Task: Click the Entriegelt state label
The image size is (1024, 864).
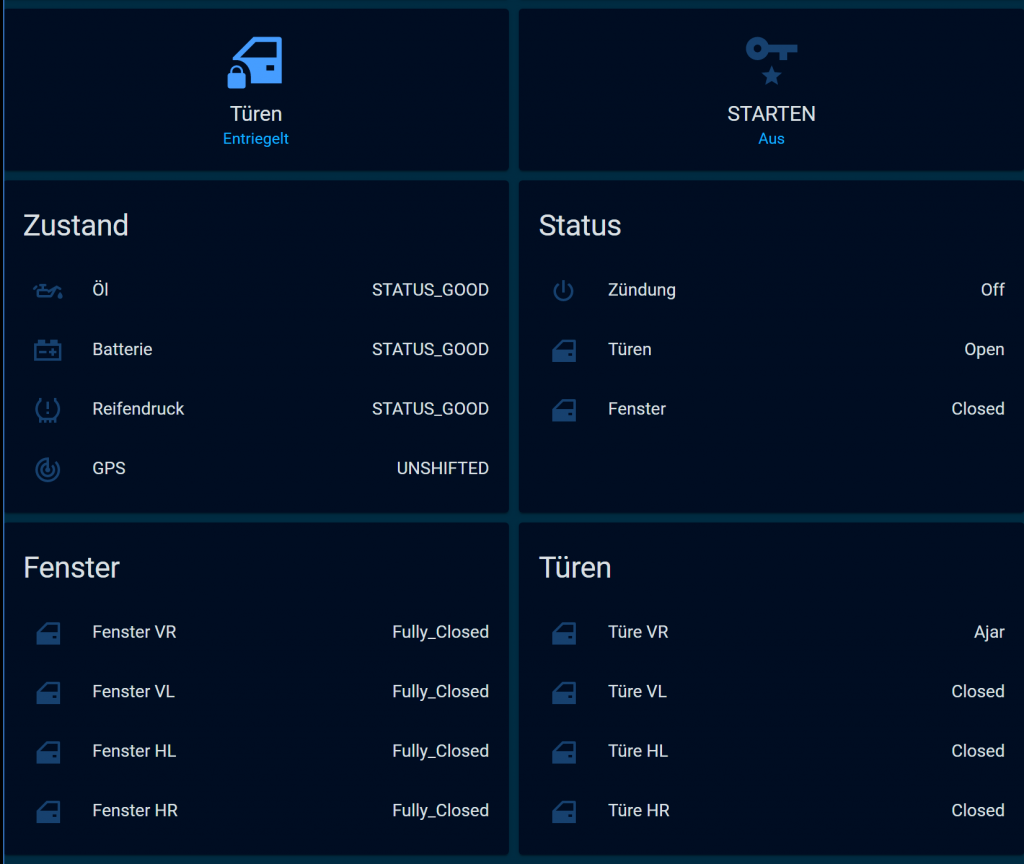Action: tap(256, 139)
